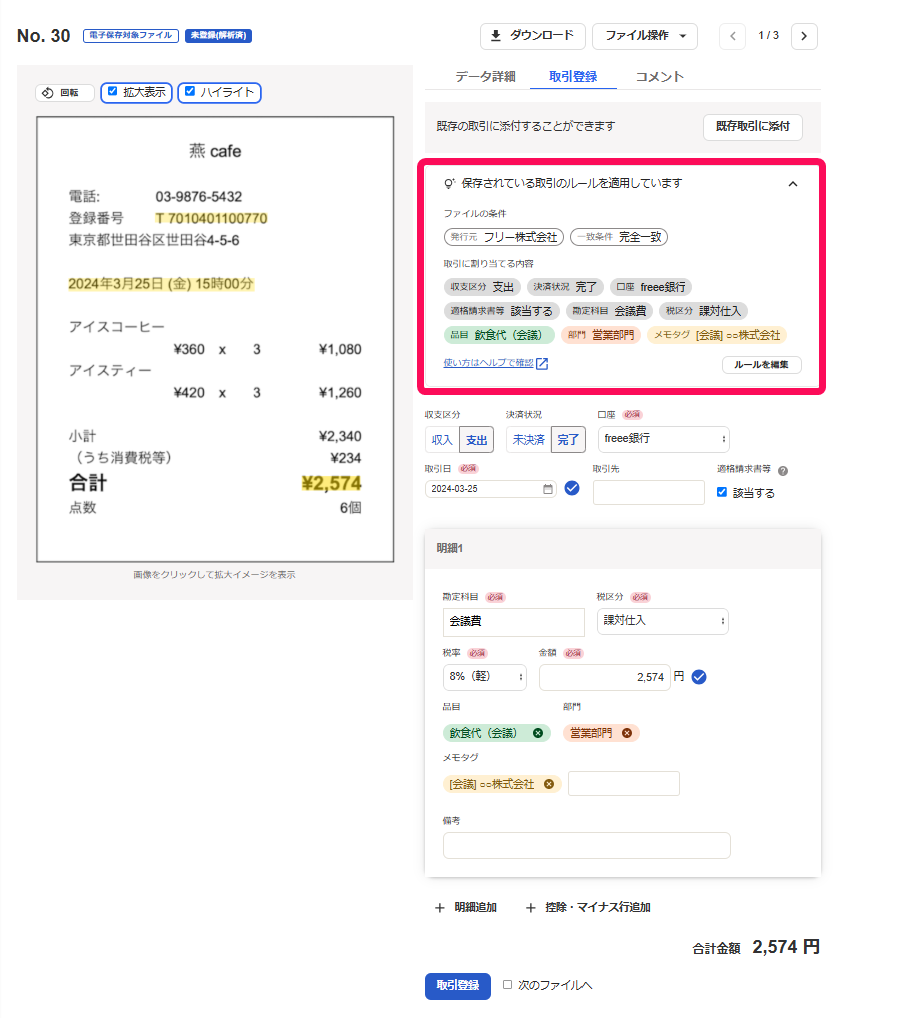Remove the 飲食代 (会議) item tag

(538, 733)
